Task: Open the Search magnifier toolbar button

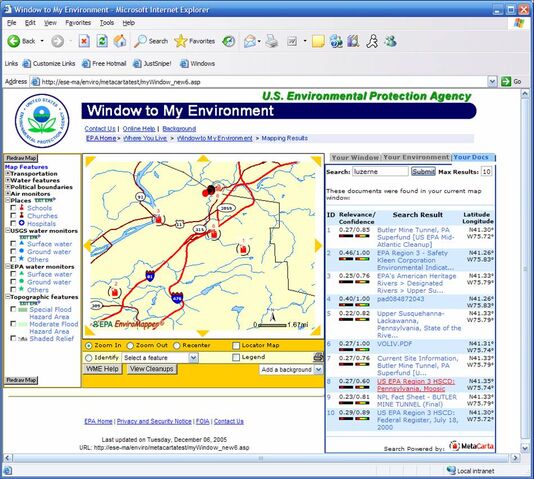Action: point(151,41)
